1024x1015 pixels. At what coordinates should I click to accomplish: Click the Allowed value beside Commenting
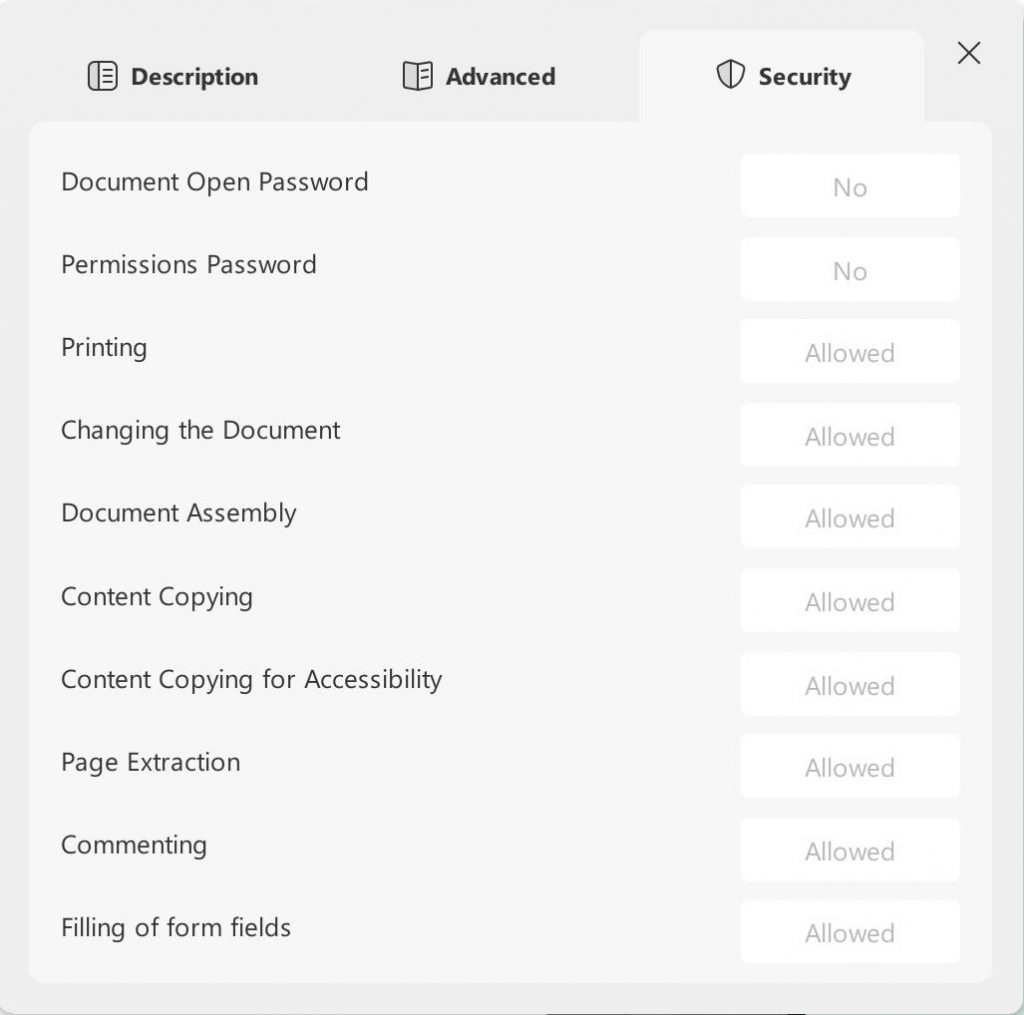[850, 850]
